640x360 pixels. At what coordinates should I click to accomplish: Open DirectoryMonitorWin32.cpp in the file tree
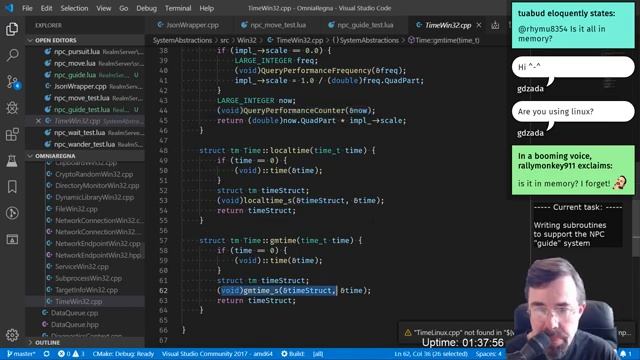coord(85,186)
